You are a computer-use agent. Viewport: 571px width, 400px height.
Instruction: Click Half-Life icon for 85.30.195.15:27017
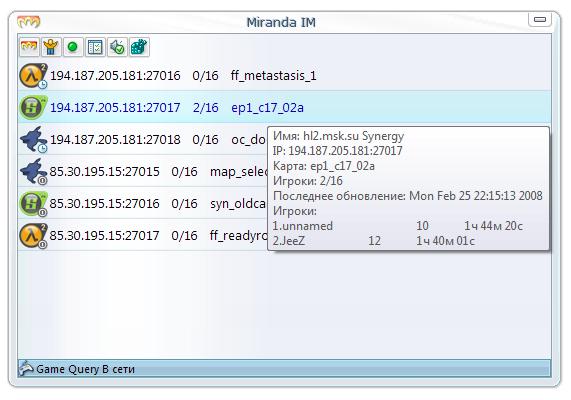[x=33, y=235]
